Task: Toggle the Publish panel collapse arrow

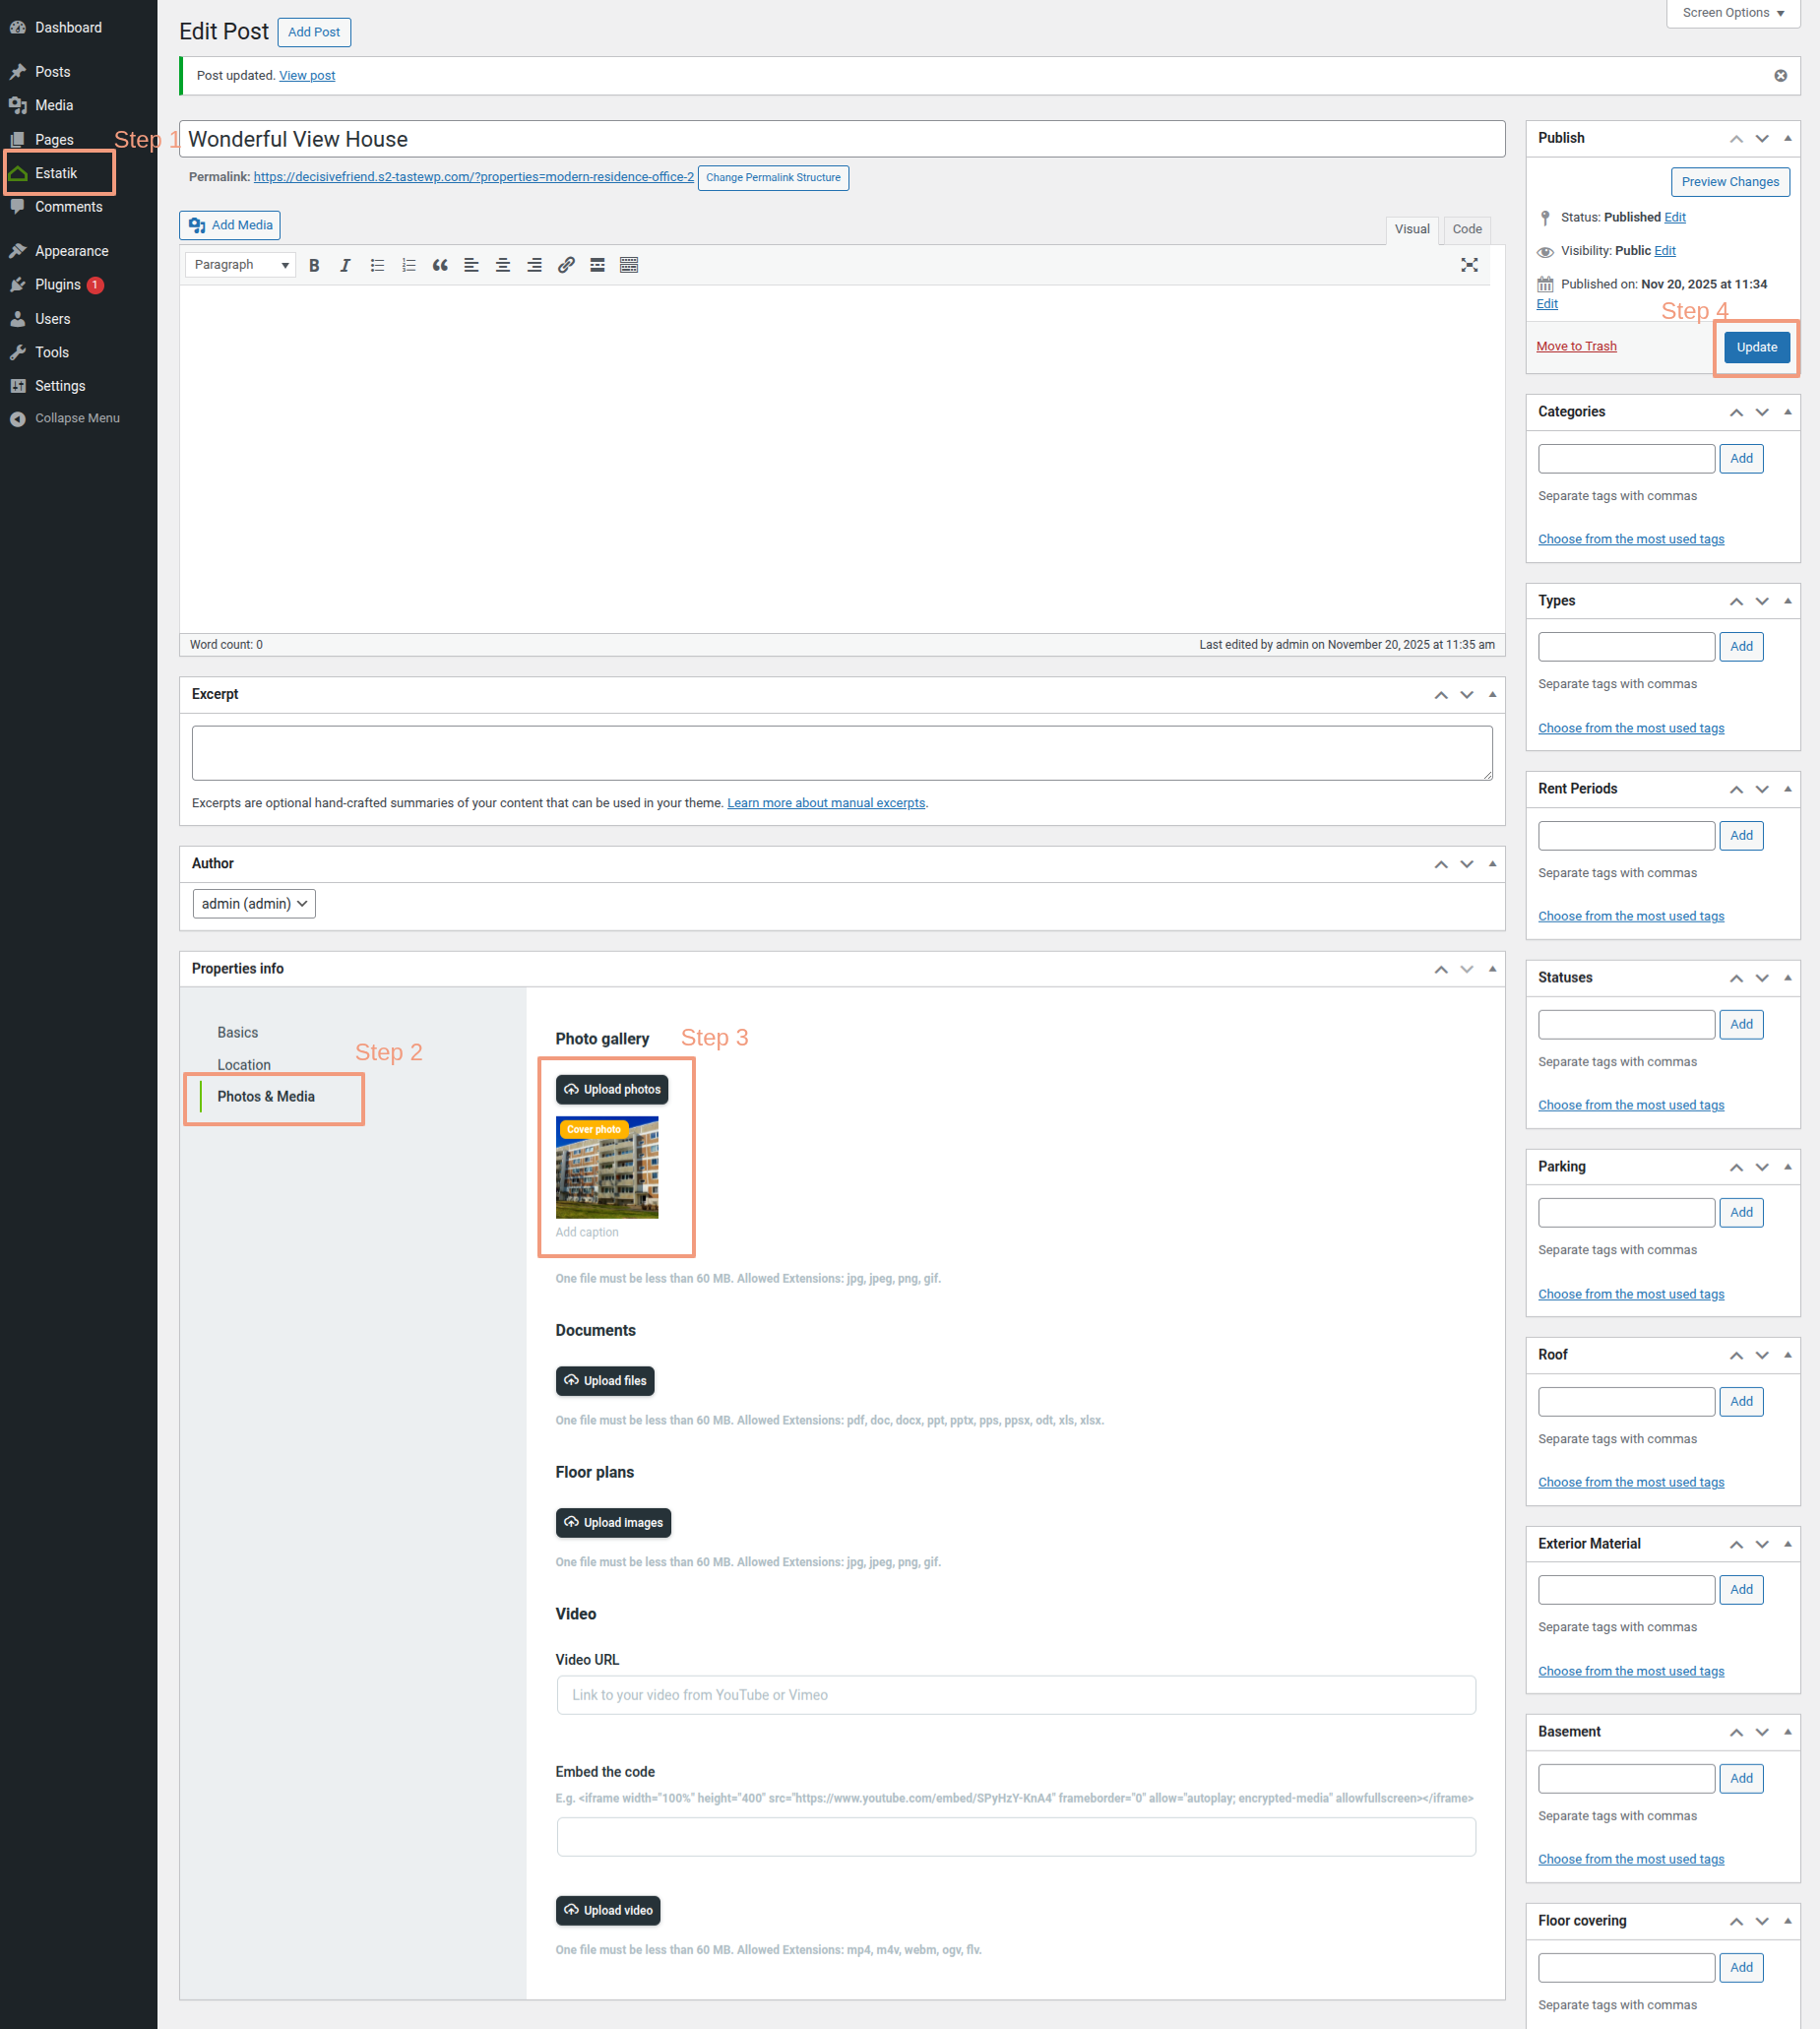Action: 1787,138
